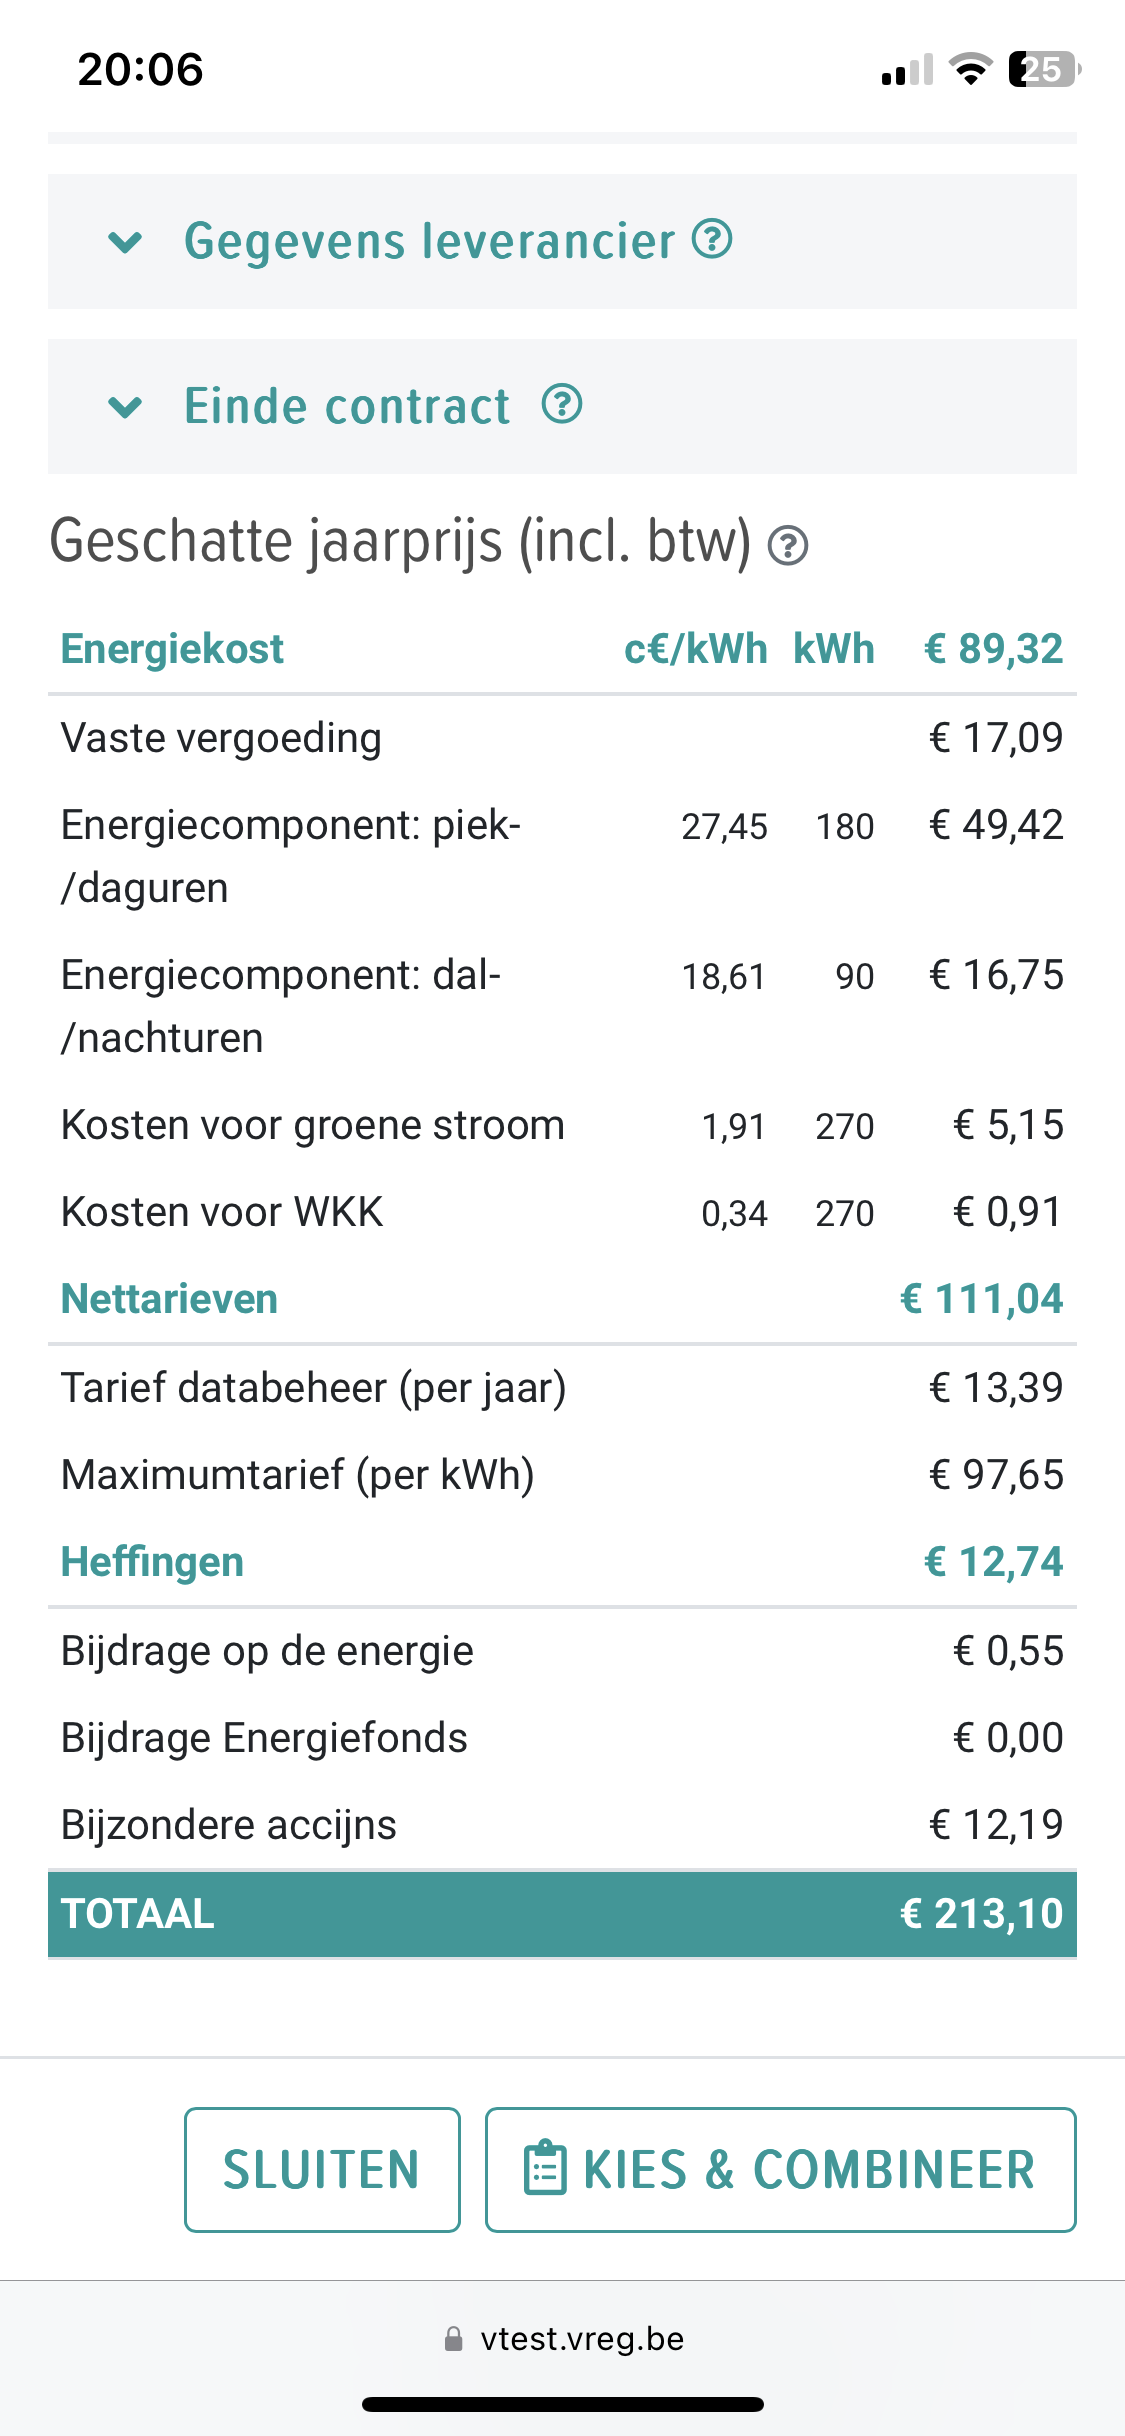Tap the Totaal row
The image size is (1125, 2436).
click(562, 1914)
